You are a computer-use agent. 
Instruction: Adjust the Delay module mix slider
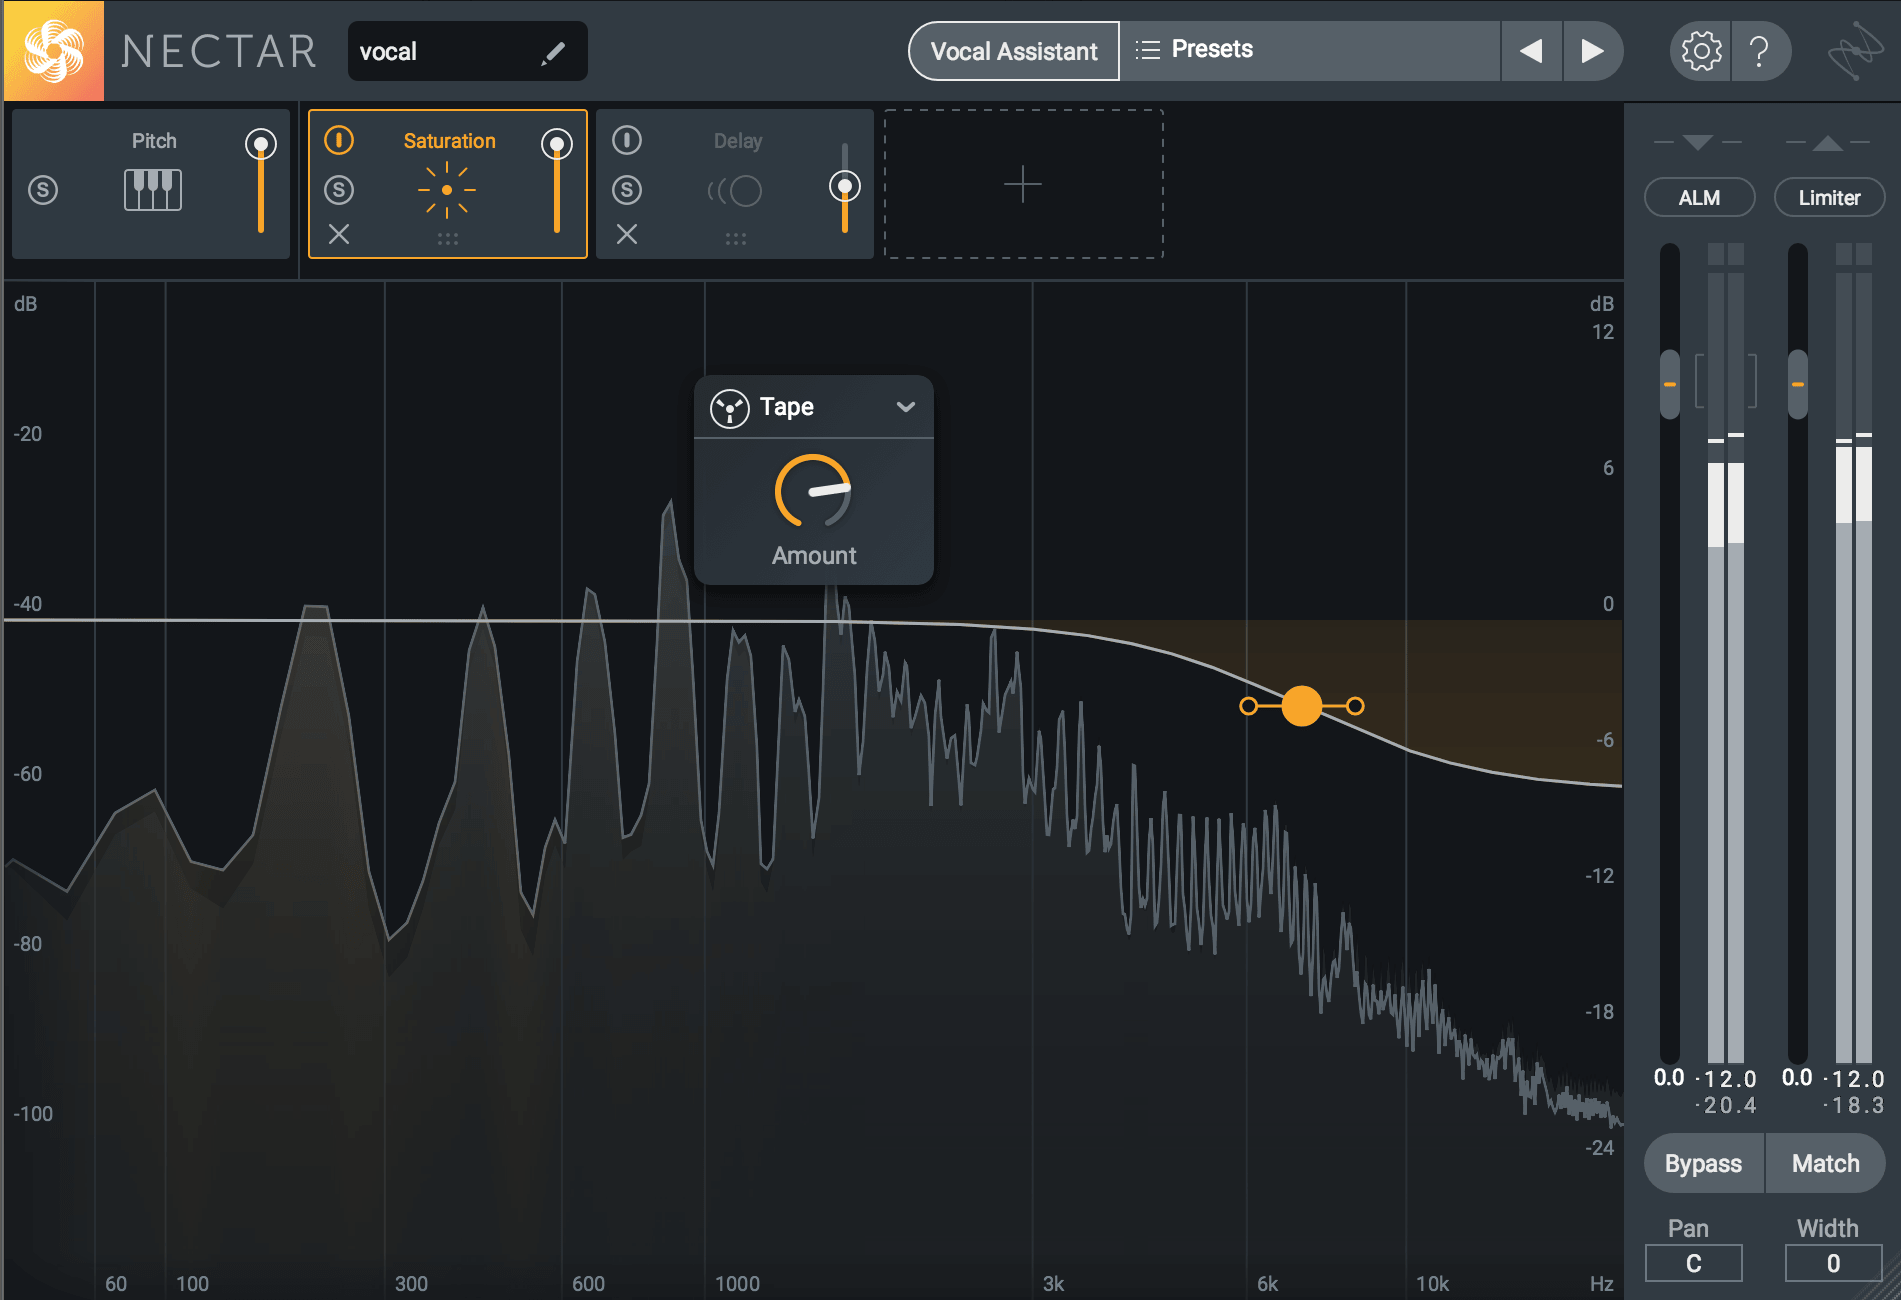[x=845, y=187]
